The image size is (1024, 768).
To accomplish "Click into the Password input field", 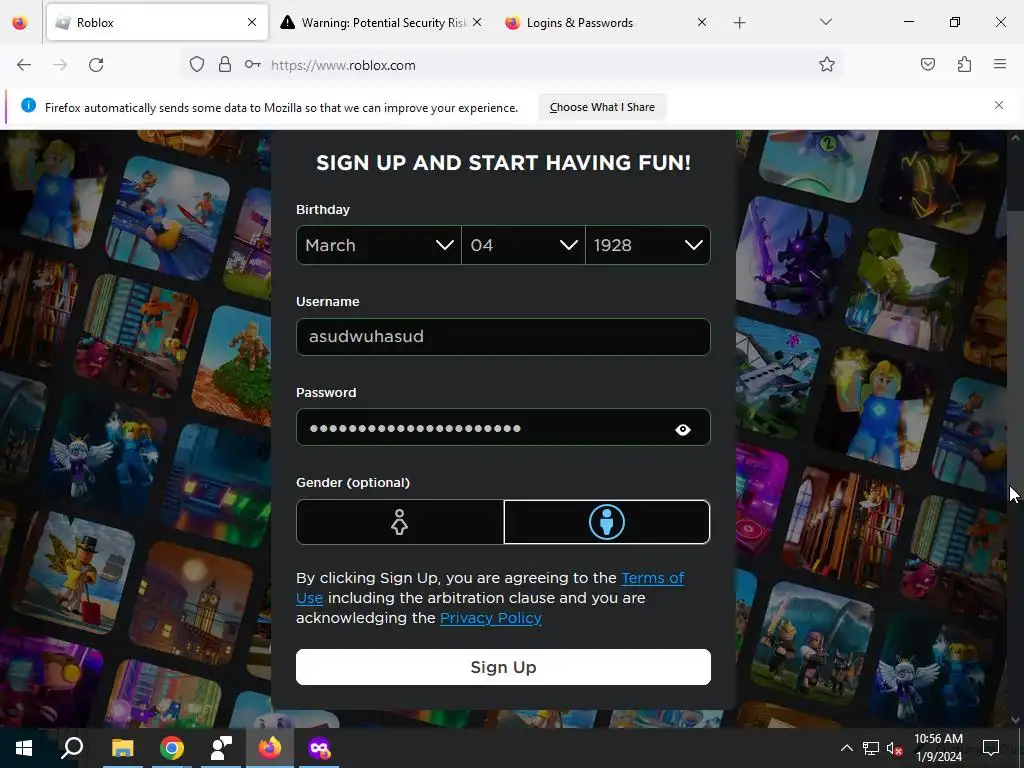I will [x=503, y=427].
